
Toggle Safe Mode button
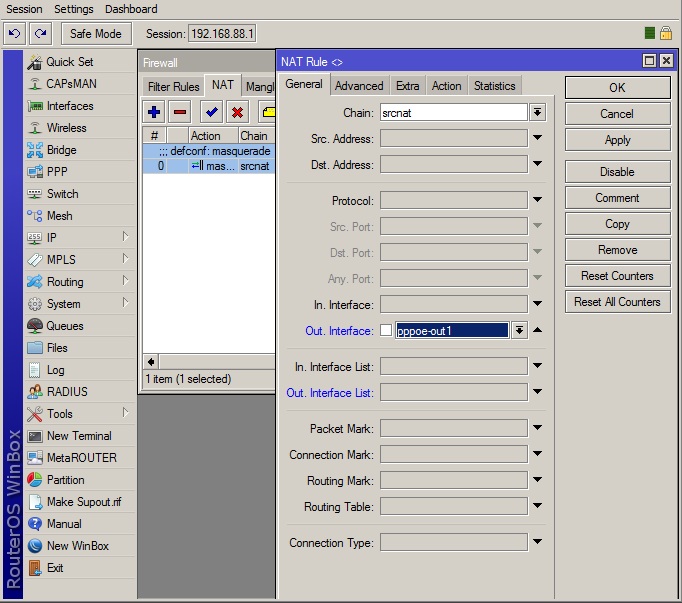click(x=96, y=34)
